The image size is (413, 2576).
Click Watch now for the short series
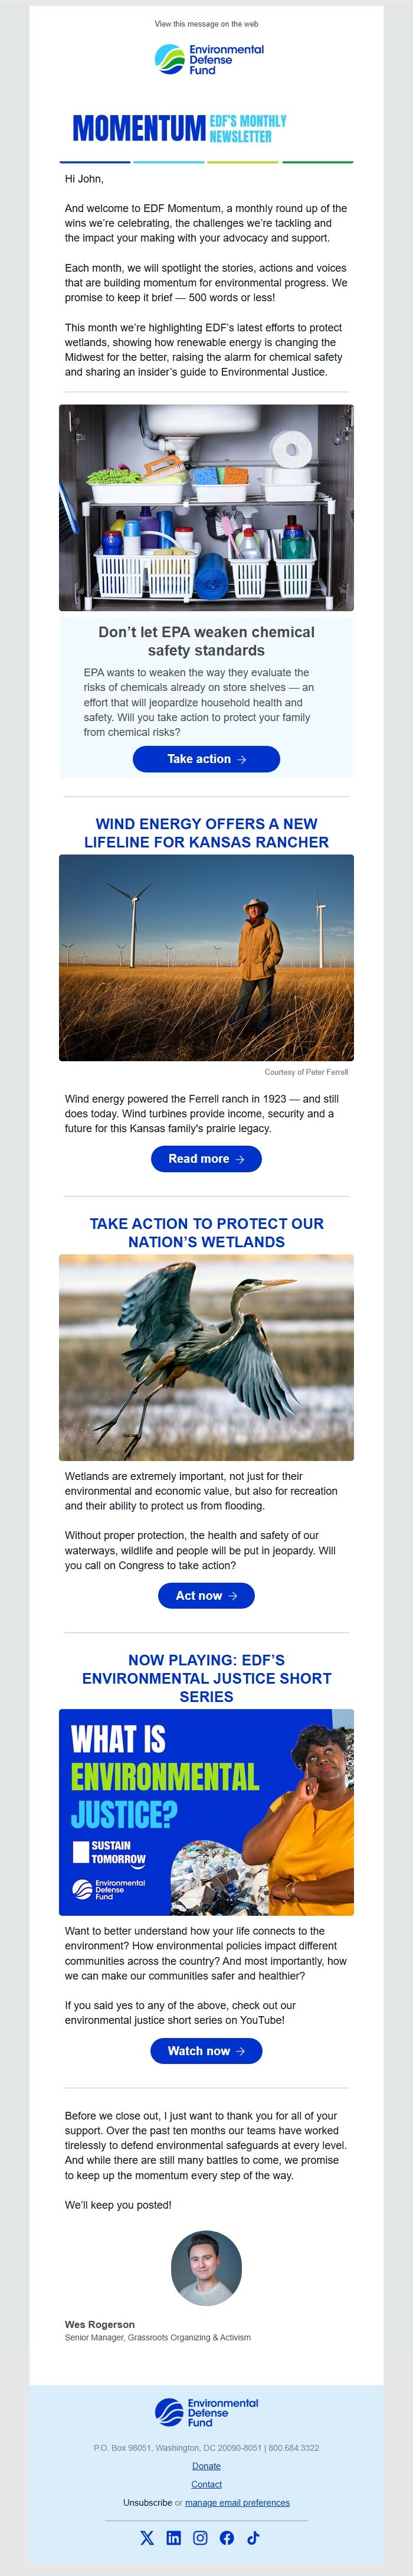tap(206, 2050)
